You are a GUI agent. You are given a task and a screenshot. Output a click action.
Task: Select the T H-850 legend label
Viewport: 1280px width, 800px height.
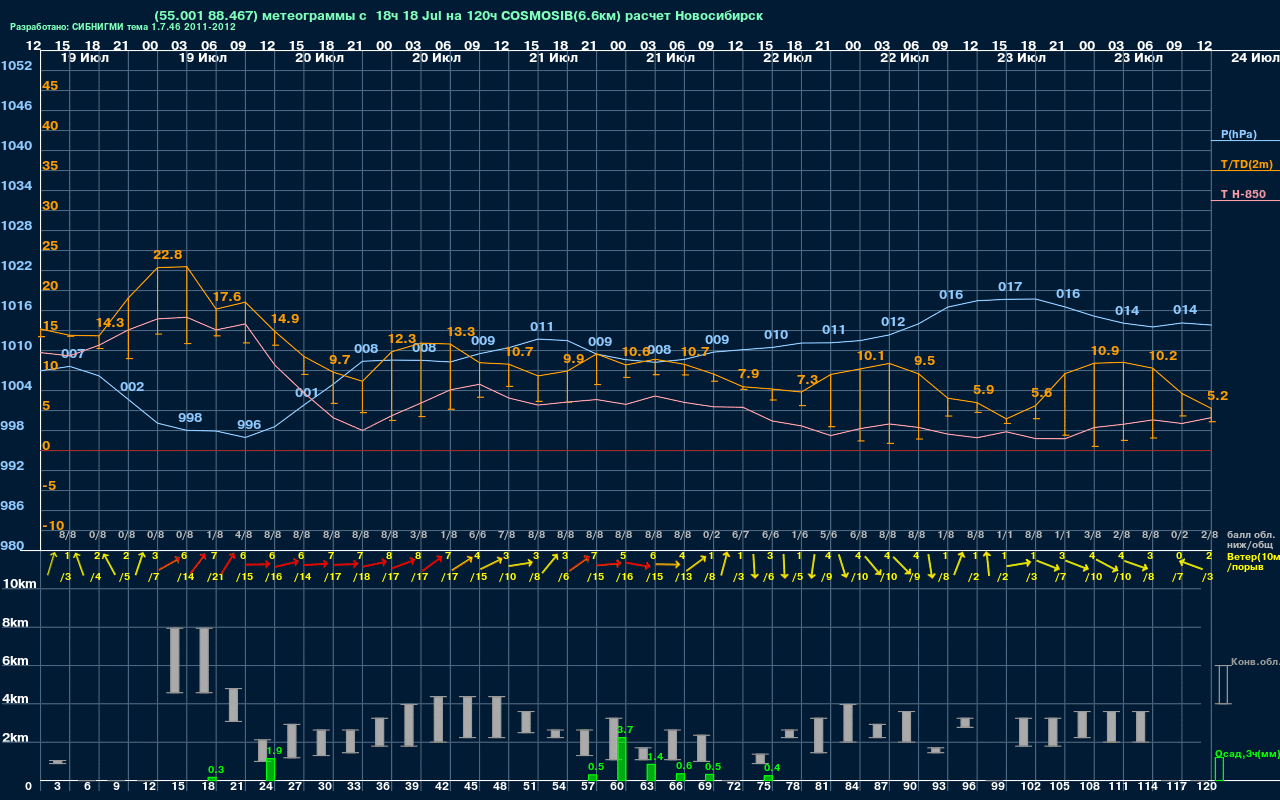tap(1242, 194)
